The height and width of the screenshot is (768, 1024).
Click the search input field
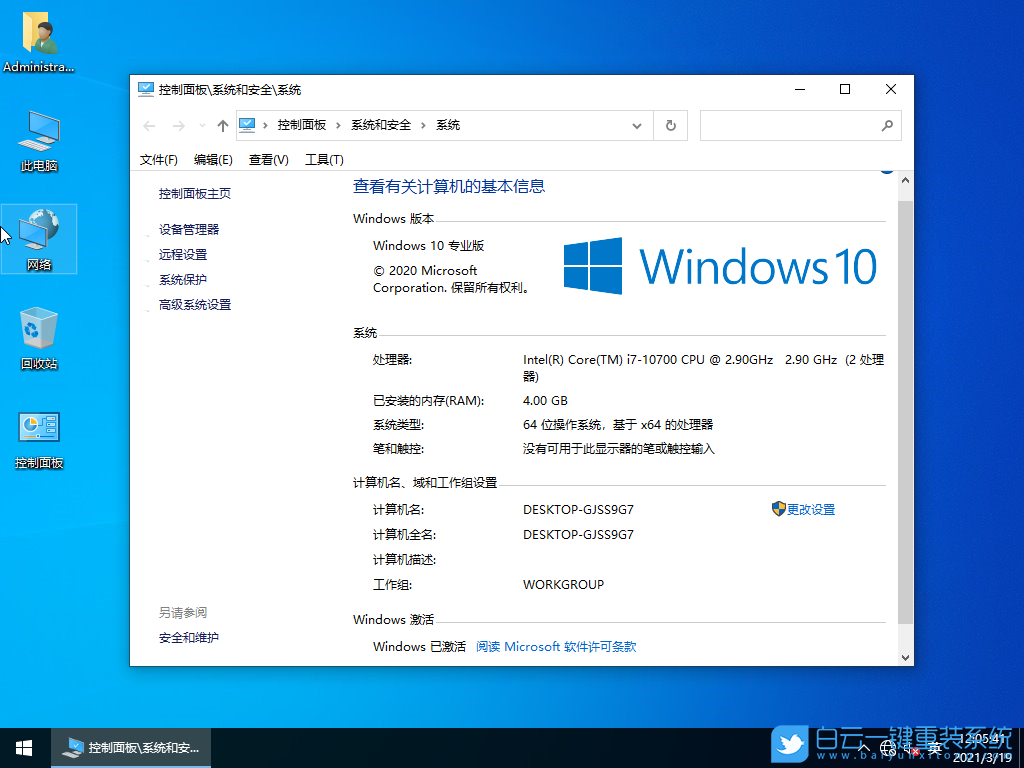click(790, 125)
